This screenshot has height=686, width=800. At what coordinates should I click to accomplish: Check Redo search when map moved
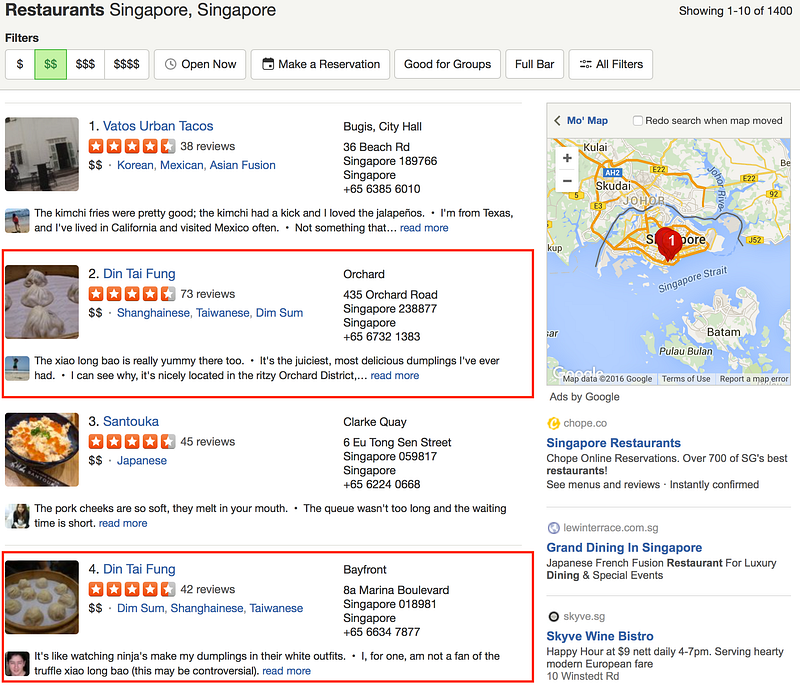coord(638,120)
